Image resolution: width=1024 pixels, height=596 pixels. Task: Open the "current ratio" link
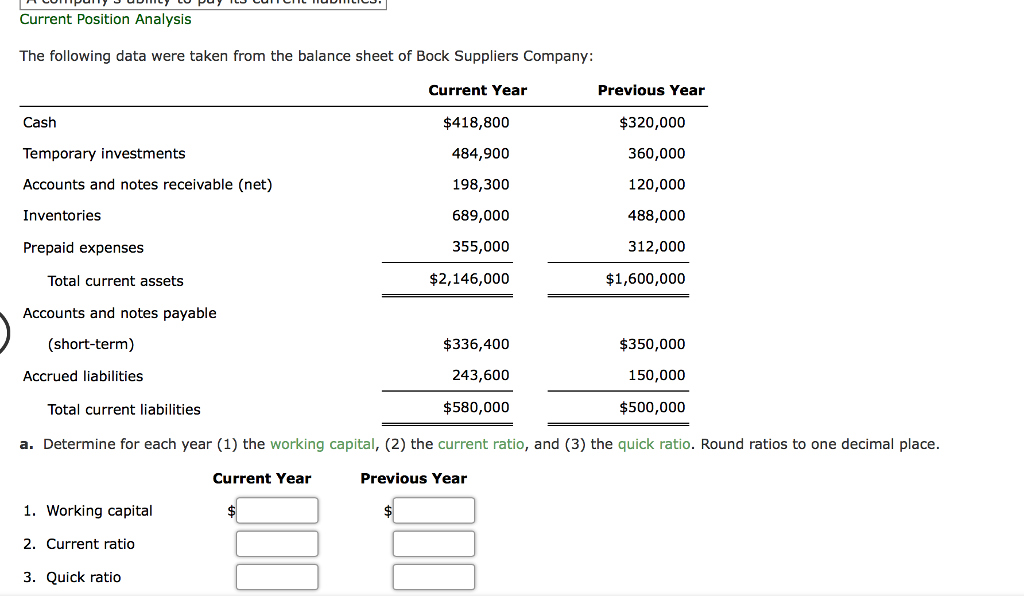coord(481,443)
